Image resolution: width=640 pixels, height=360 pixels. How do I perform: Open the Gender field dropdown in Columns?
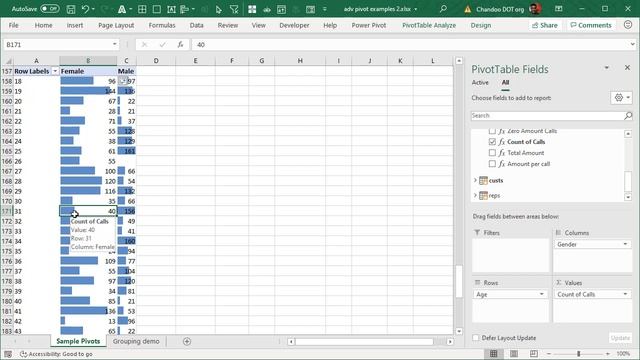point(625,244)
